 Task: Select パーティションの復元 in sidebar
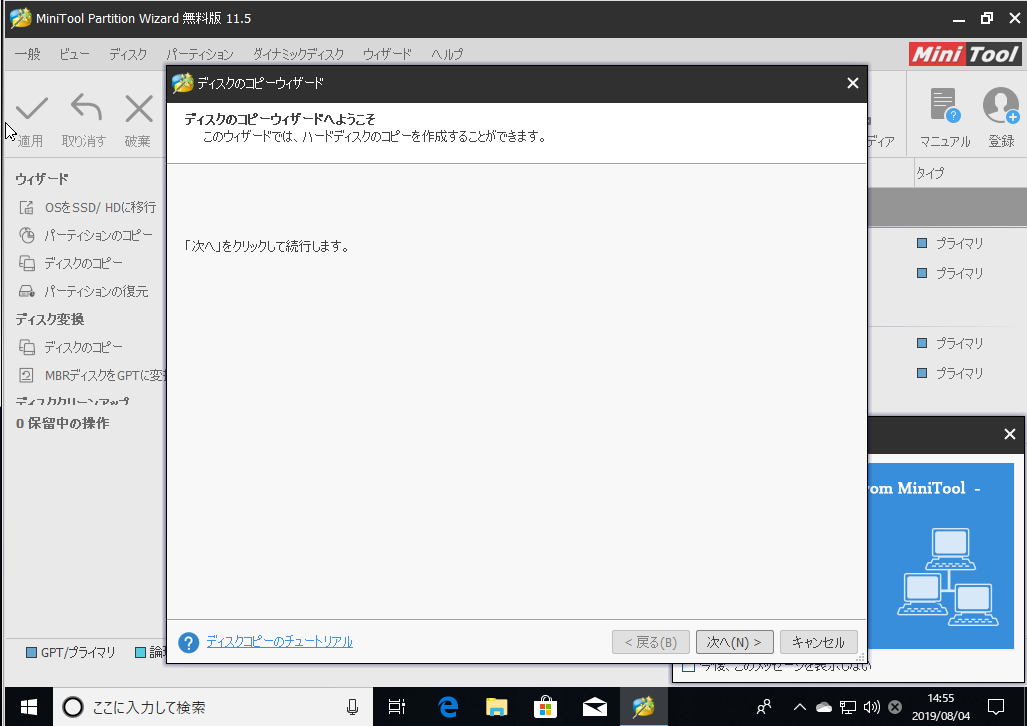click(95, 291)
